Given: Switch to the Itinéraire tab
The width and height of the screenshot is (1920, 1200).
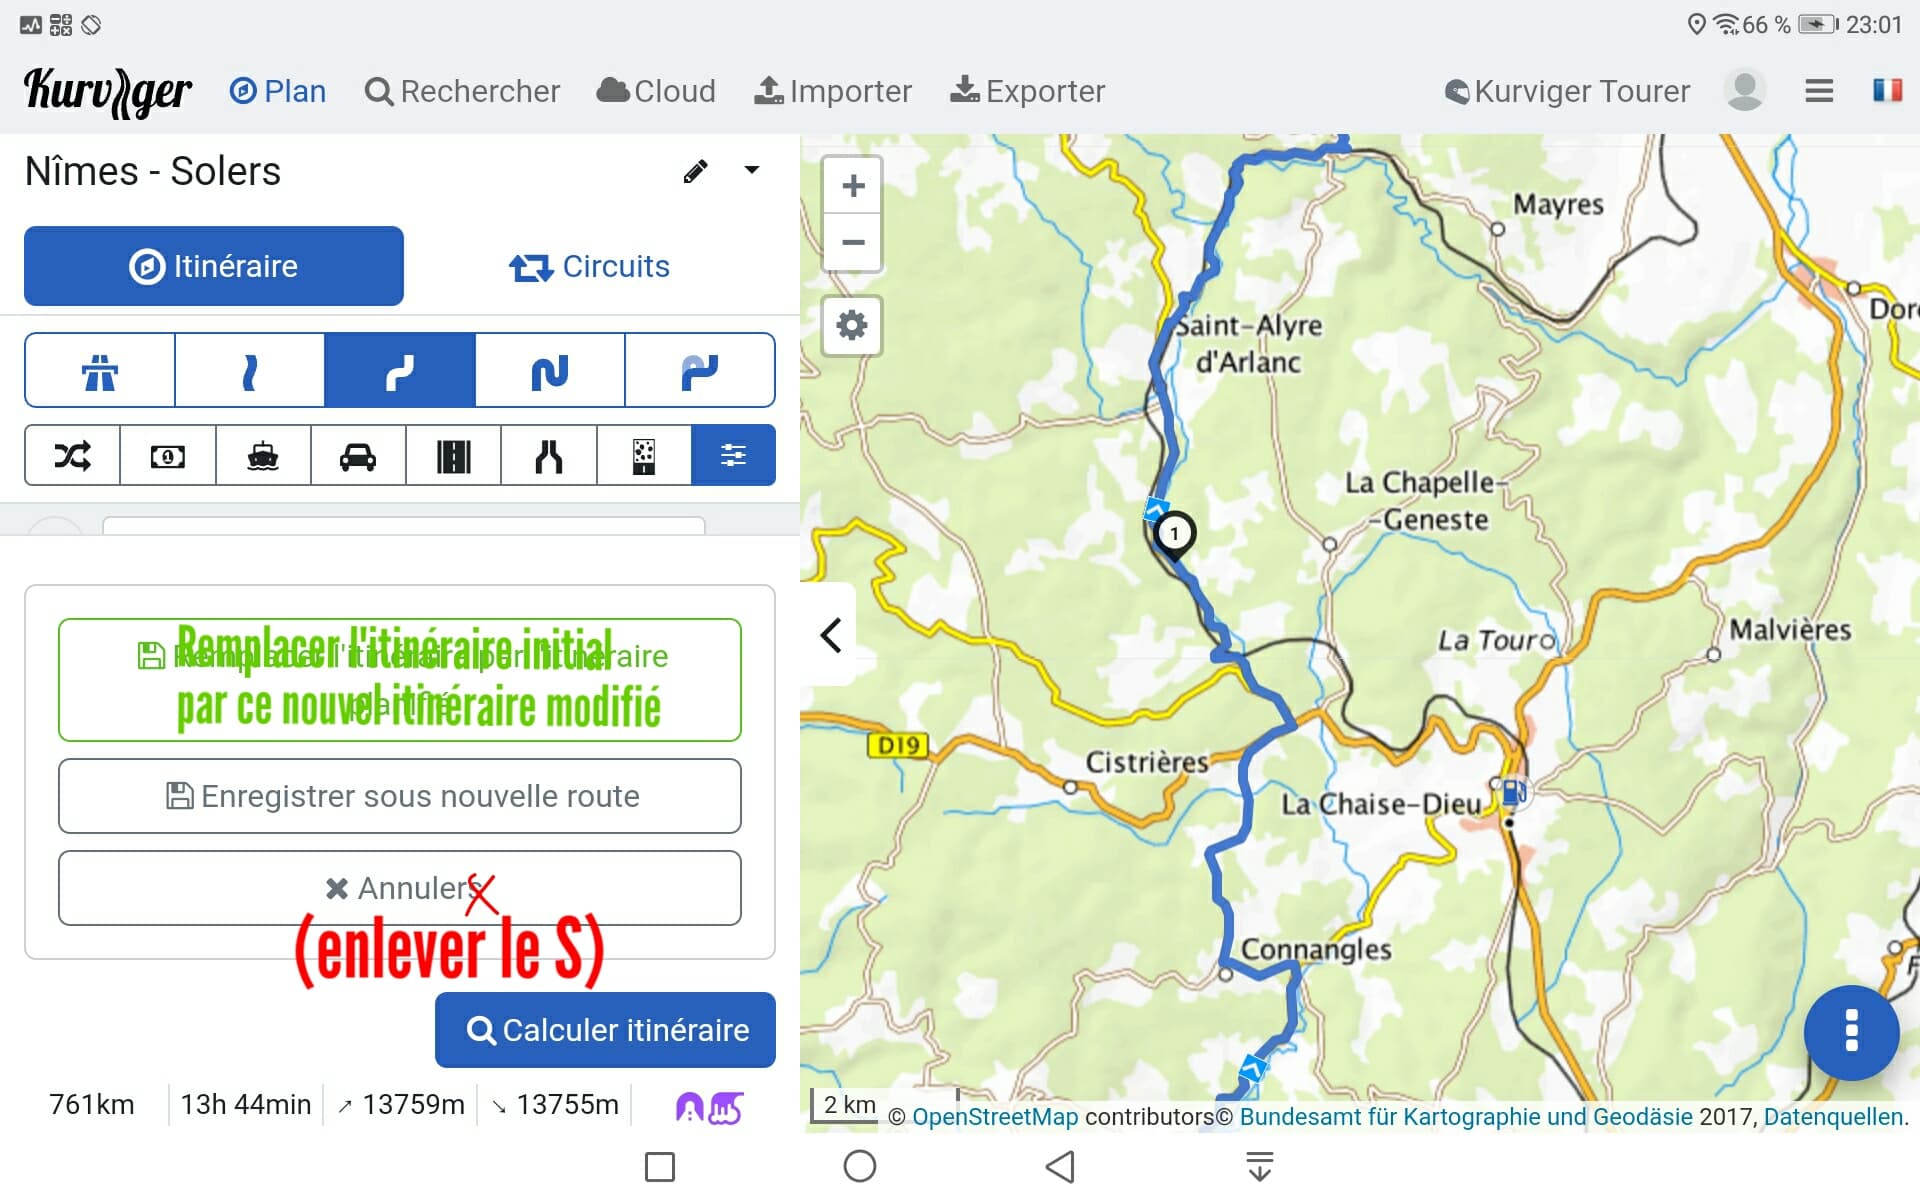Looking at the screenshot, I should 214,266.
